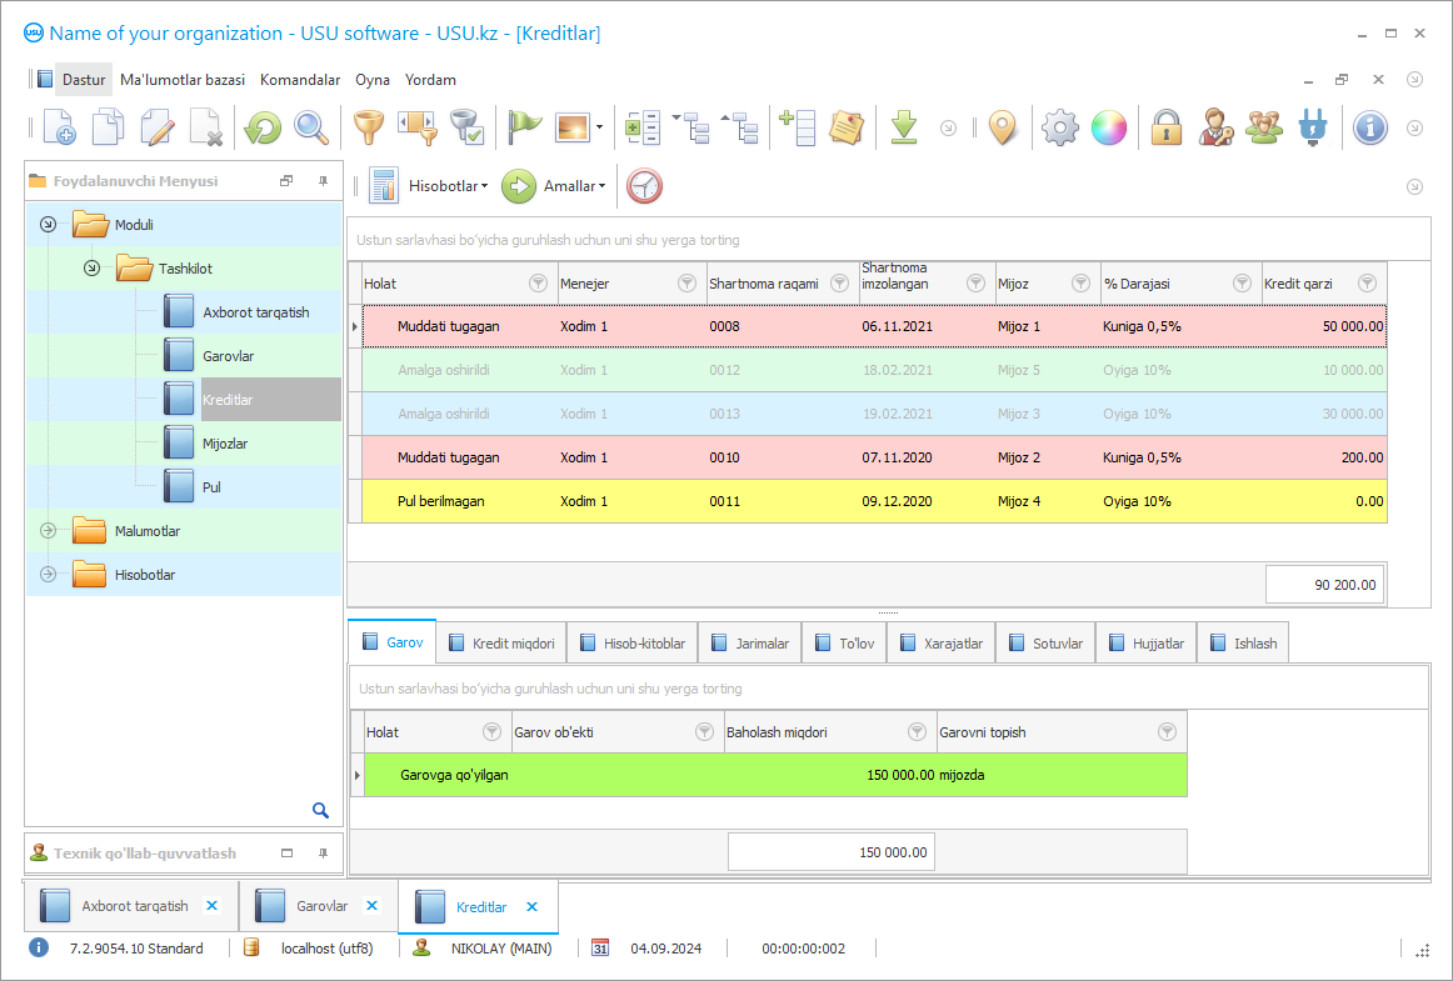Close the Axborot tarqatish window tab
1453x981 pixels.
(212, 906)
